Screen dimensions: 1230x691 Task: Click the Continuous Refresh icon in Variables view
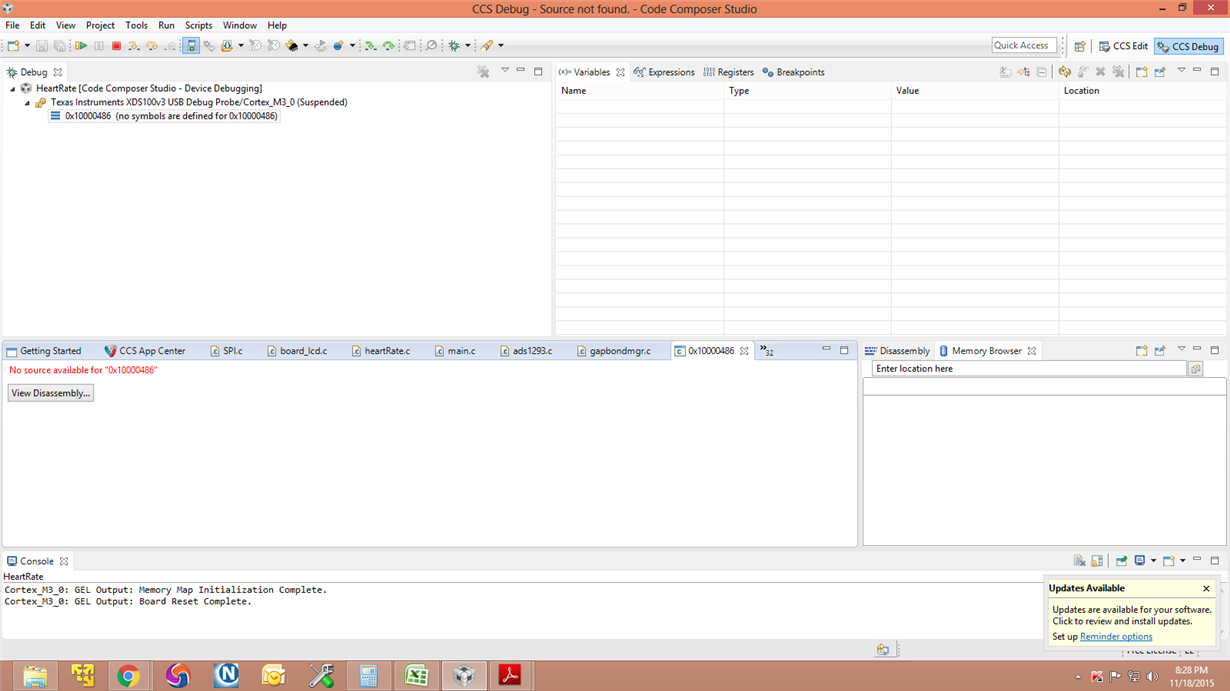1064,72
